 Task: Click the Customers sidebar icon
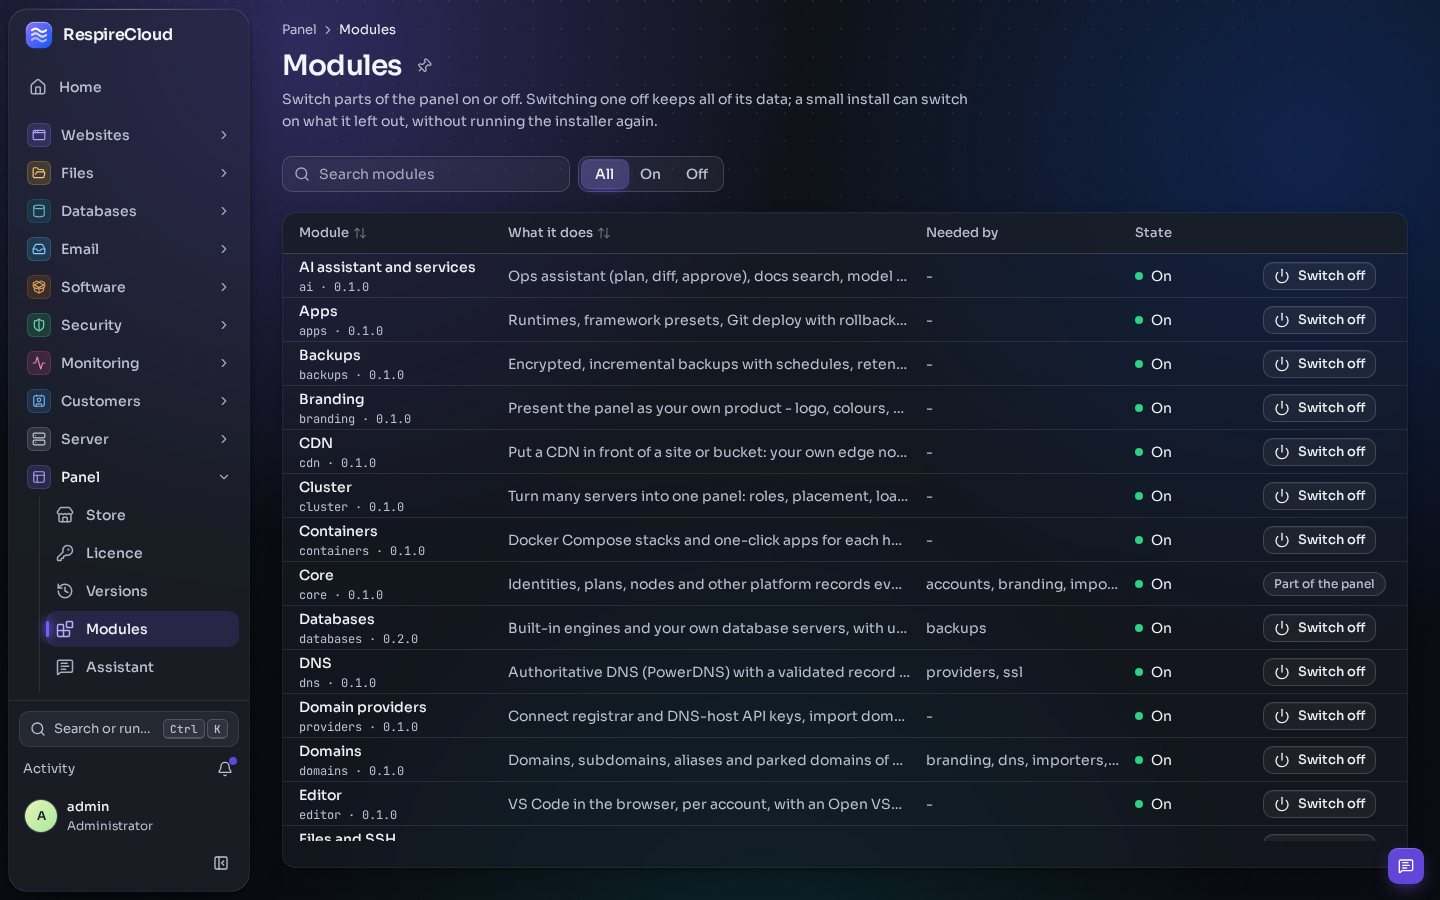tap(39, 401)
